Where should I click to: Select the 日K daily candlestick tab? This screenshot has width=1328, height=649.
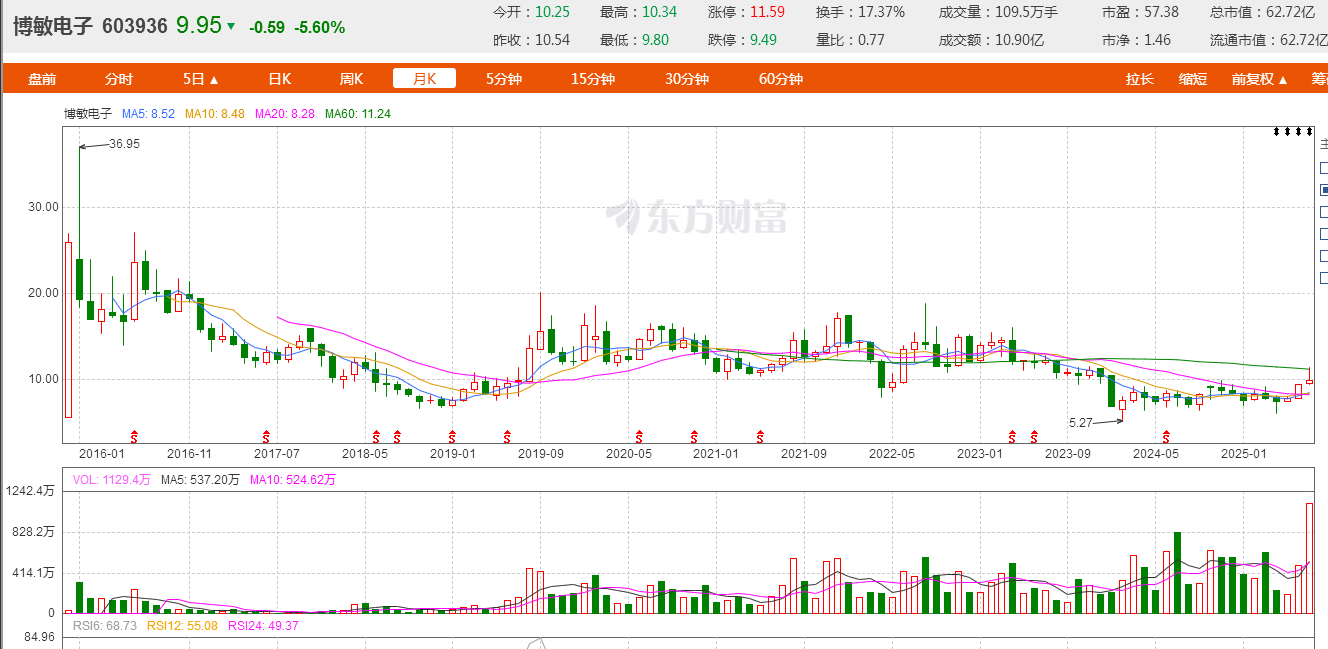280,79
